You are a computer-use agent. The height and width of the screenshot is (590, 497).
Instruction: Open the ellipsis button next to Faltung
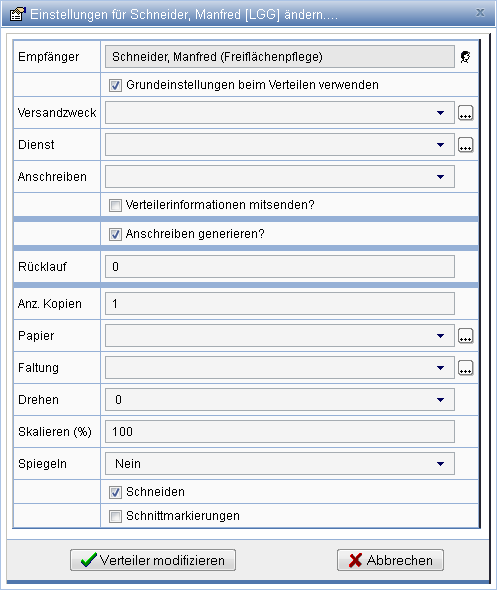click(x=465, y=368)
